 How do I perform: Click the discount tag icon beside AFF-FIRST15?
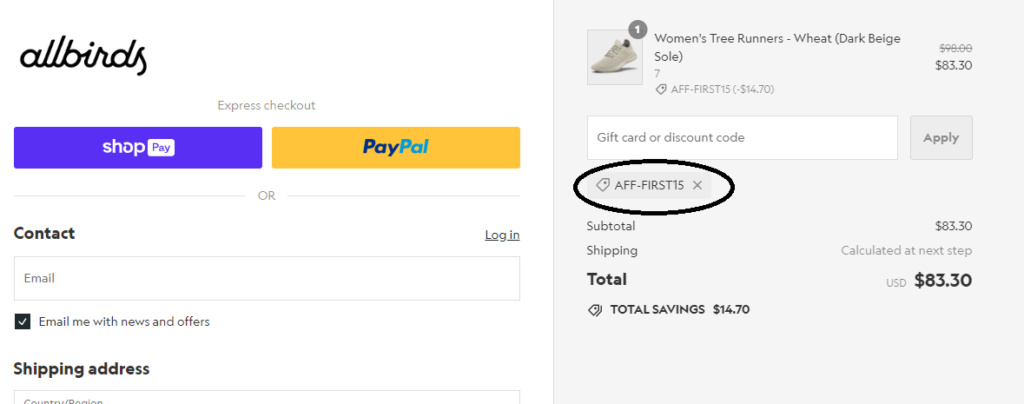pyautogui.click(x=603, y=186)
